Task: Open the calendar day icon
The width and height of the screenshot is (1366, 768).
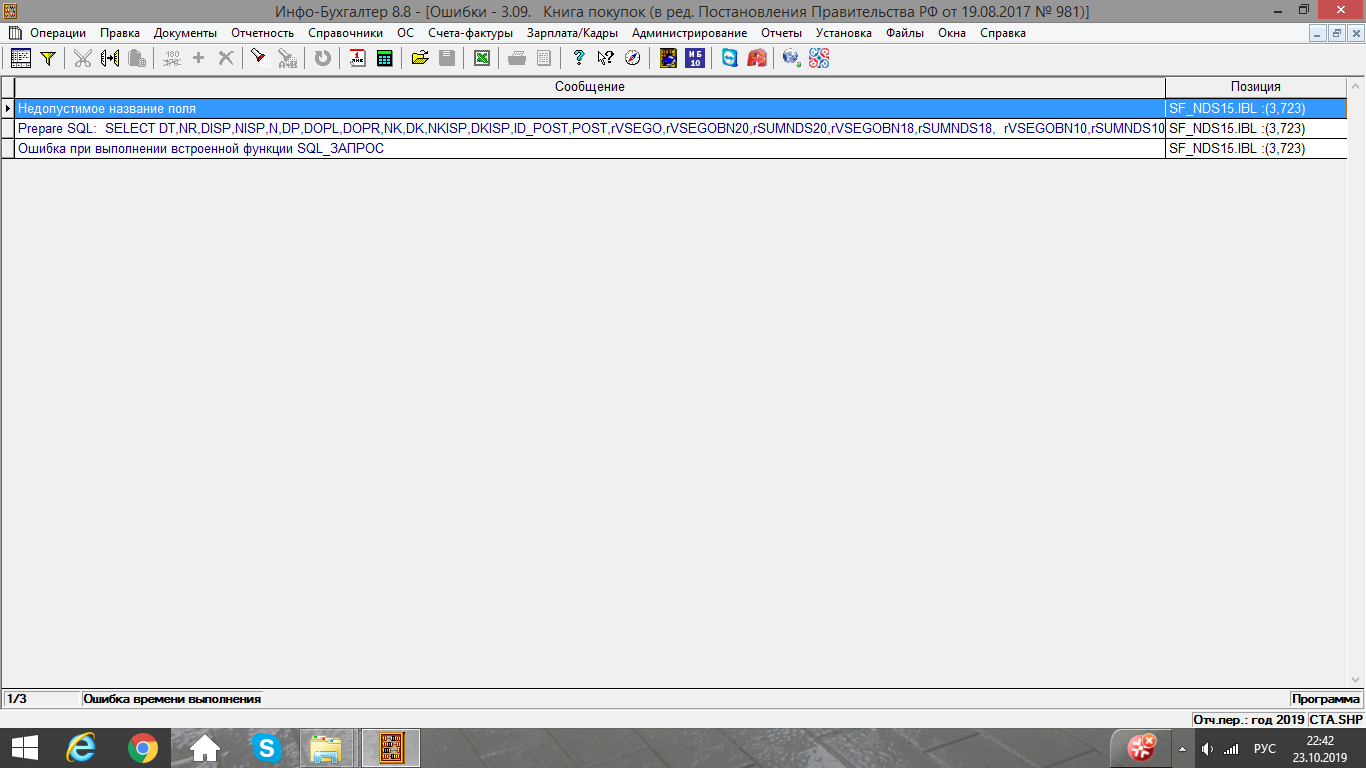Action: [357, 58]
